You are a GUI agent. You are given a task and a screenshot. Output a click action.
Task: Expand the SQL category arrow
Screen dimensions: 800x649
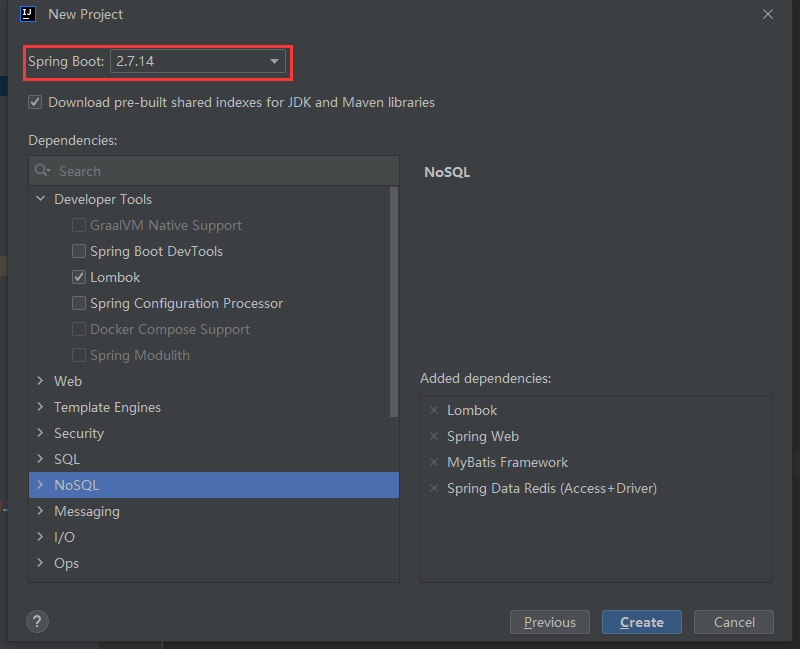(x=41, y=459)
